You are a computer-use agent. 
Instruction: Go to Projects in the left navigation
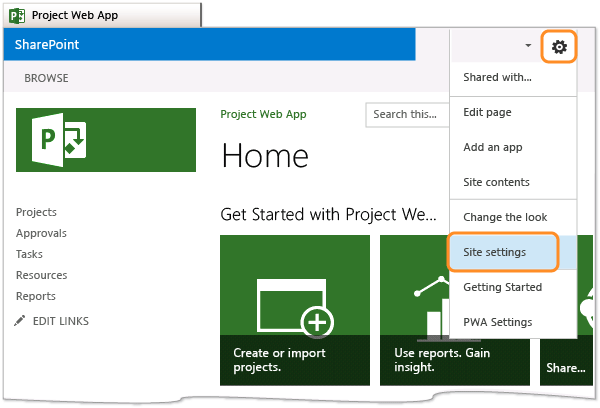[36, 212]
